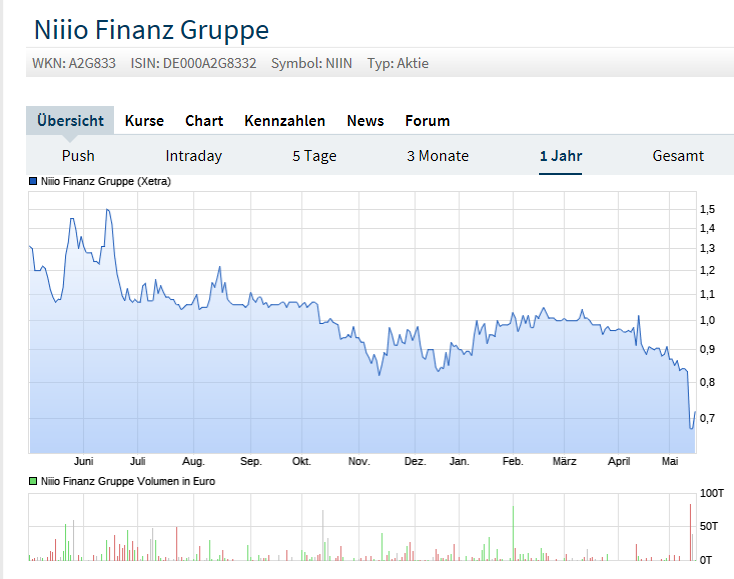The height and width of the screenshot is (579, 734).
Task: Switch to the Kurse tab
Action: point(144,121)
